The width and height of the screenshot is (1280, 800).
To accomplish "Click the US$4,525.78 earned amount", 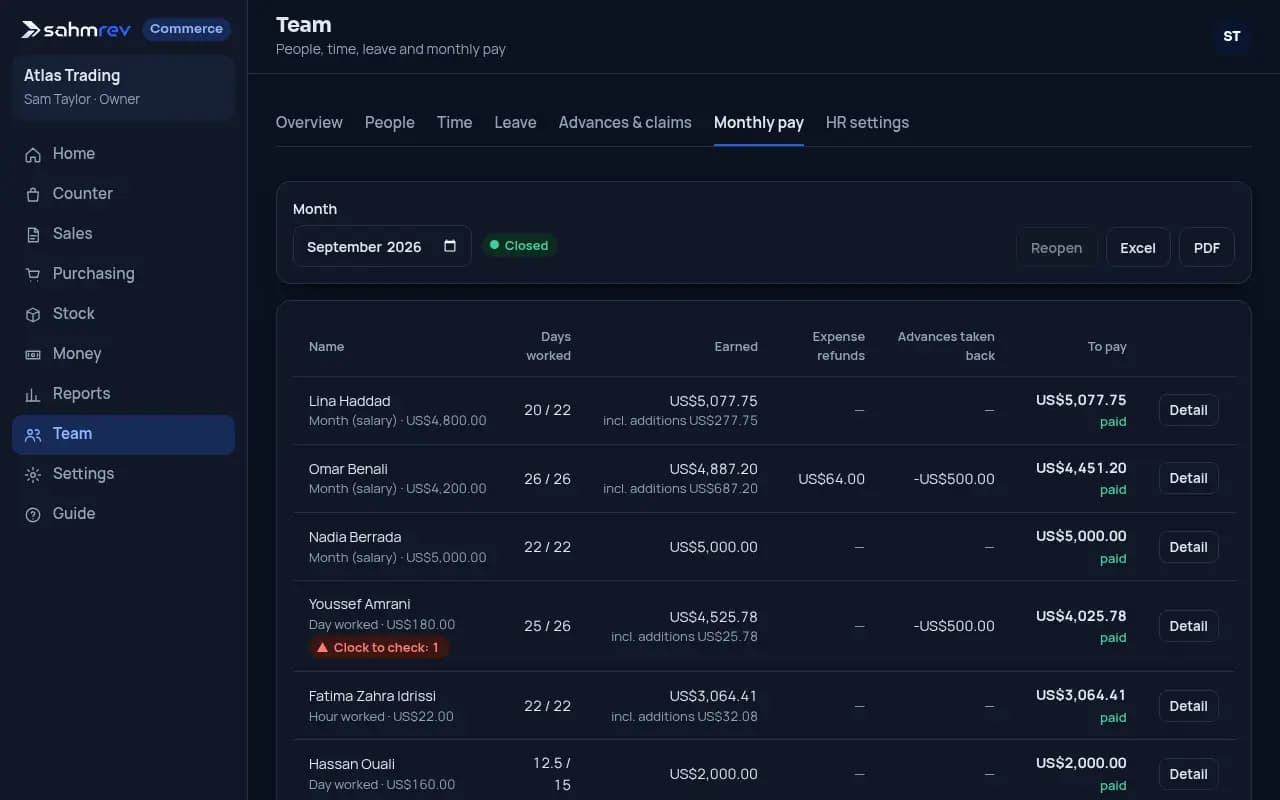I will pyautogui.click(x=714, y=616).
